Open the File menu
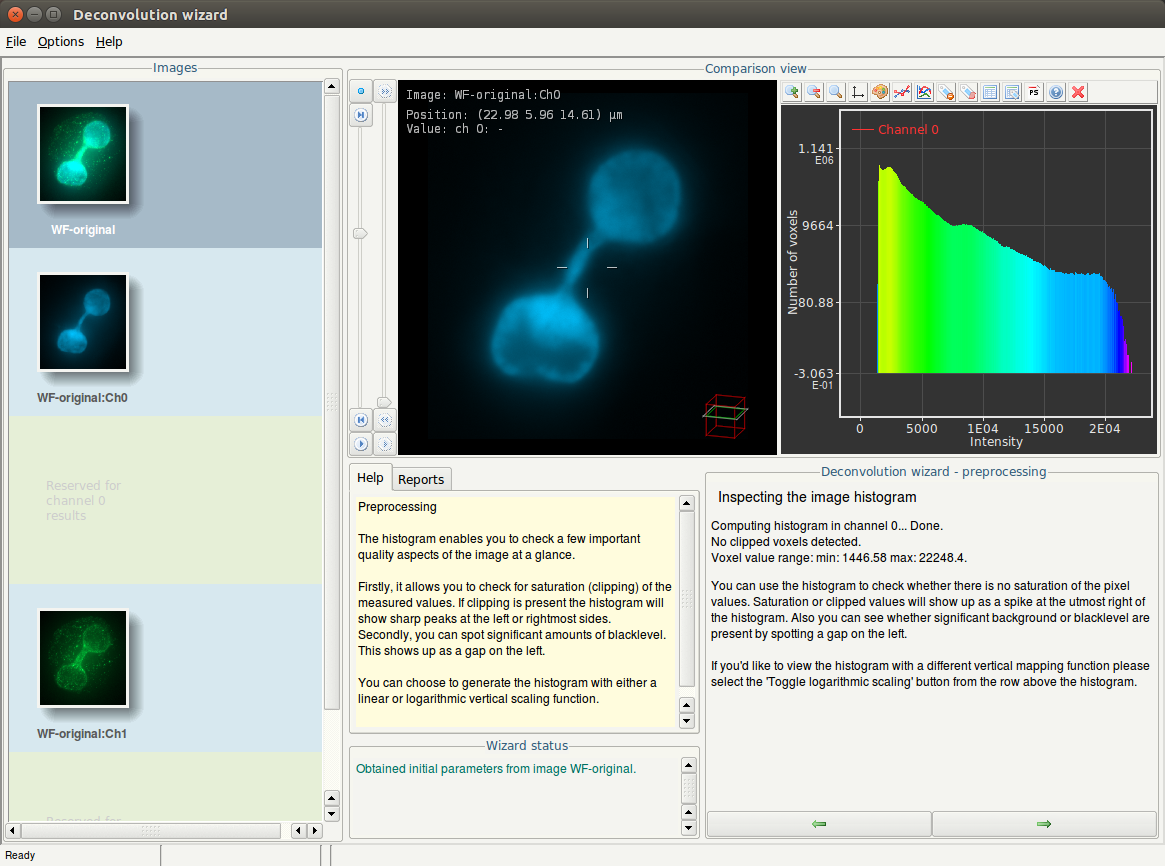 click(16, 42)
